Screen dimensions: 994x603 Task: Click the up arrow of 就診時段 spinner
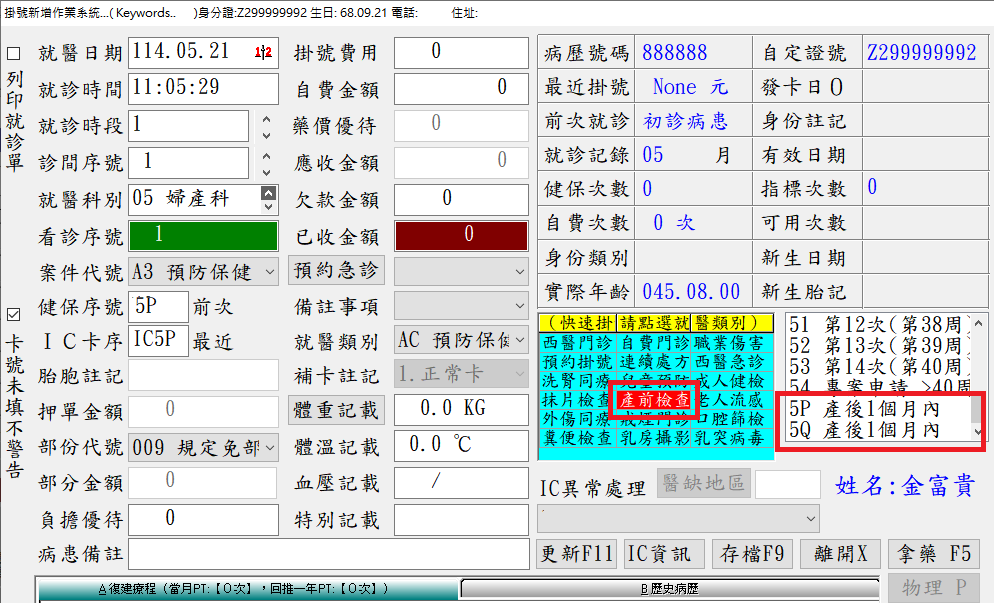click(266, 119)
